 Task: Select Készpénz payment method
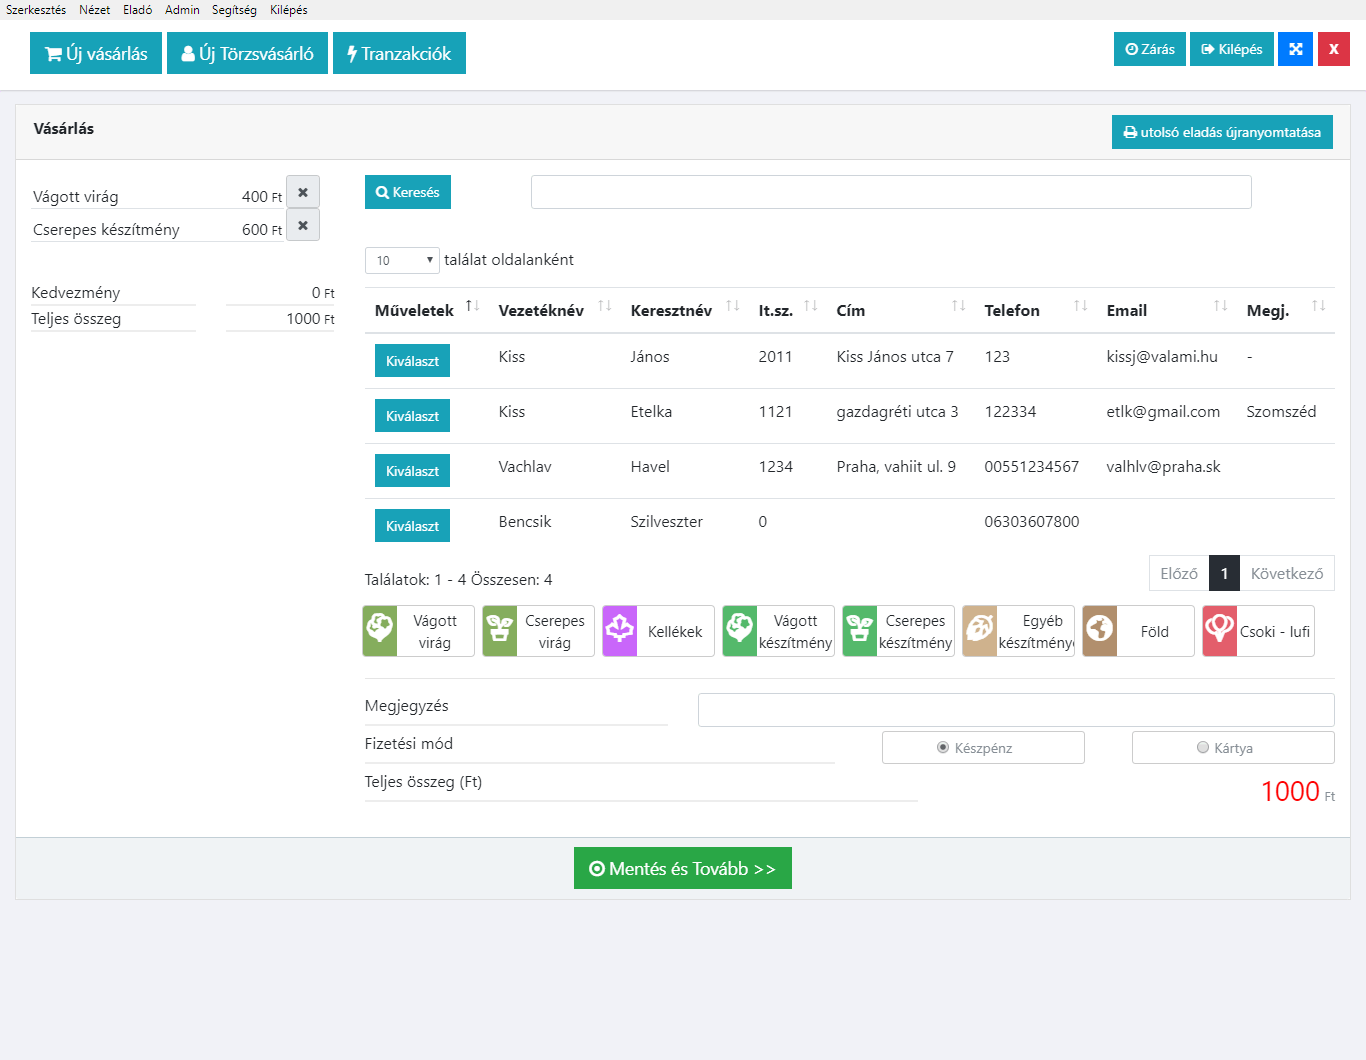click(x=943, y=748)
